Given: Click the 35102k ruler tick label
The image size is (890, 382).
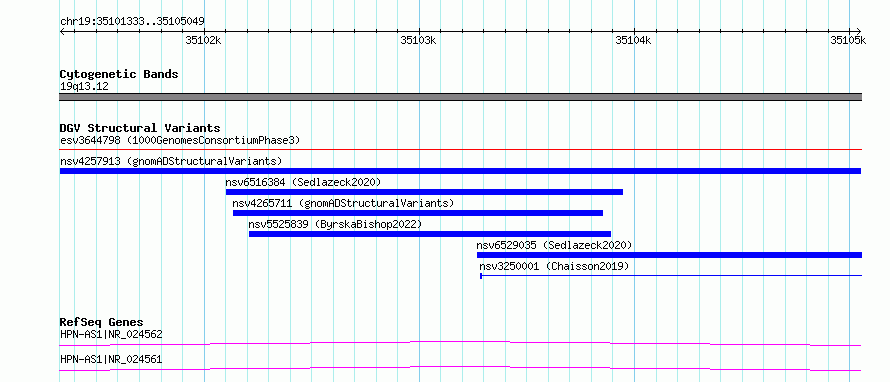Looking at the screenshot, I should click(x=203, y=40).
